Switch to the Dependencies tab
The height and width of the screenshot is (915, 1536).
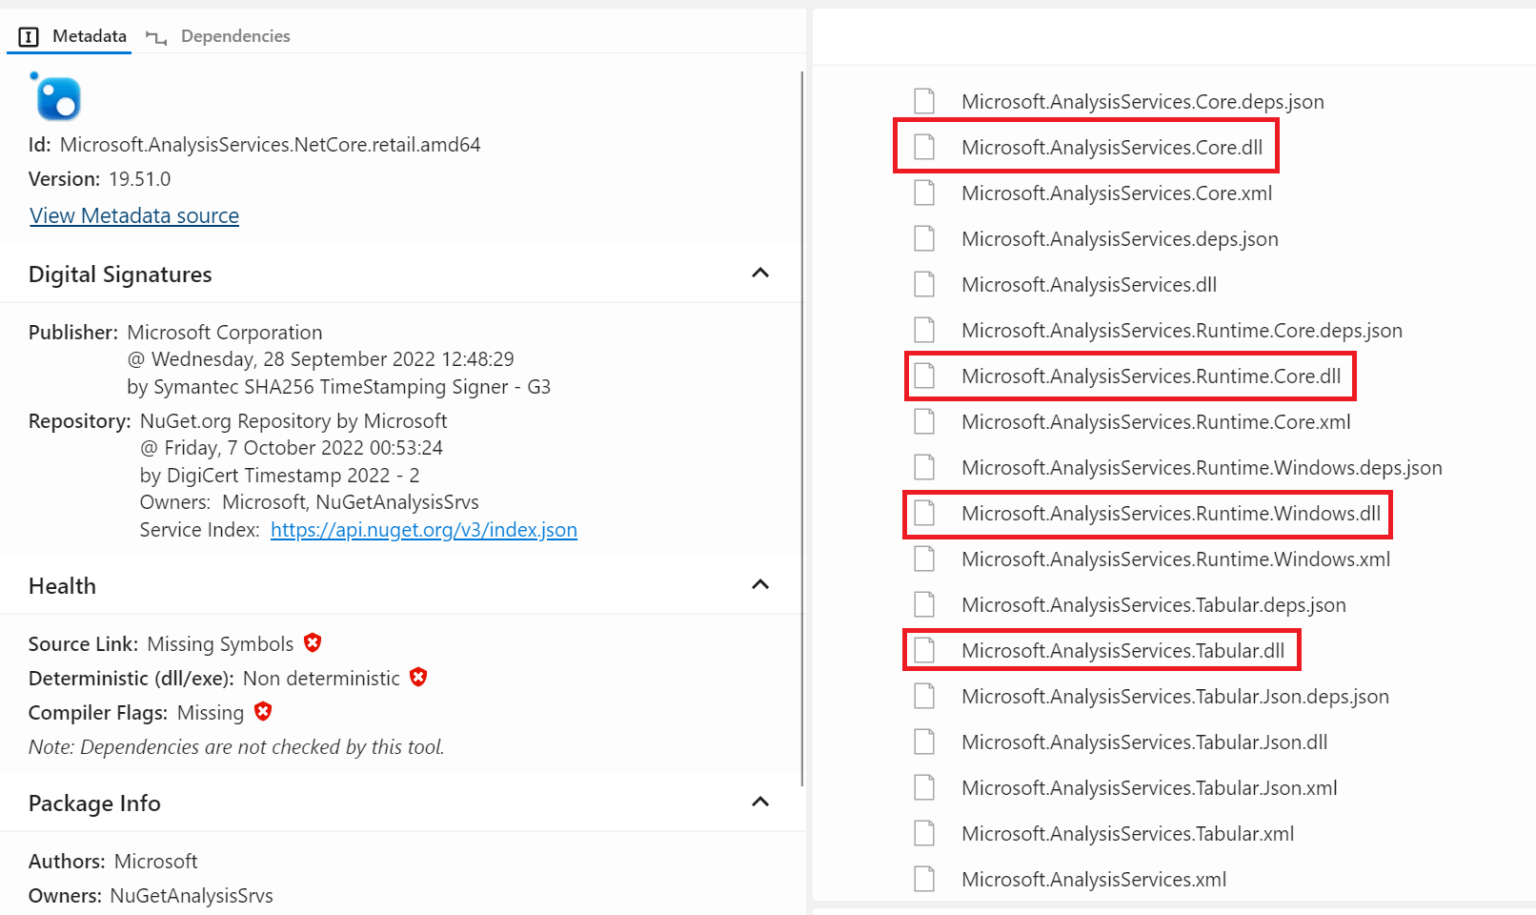[x=235, y=35]
